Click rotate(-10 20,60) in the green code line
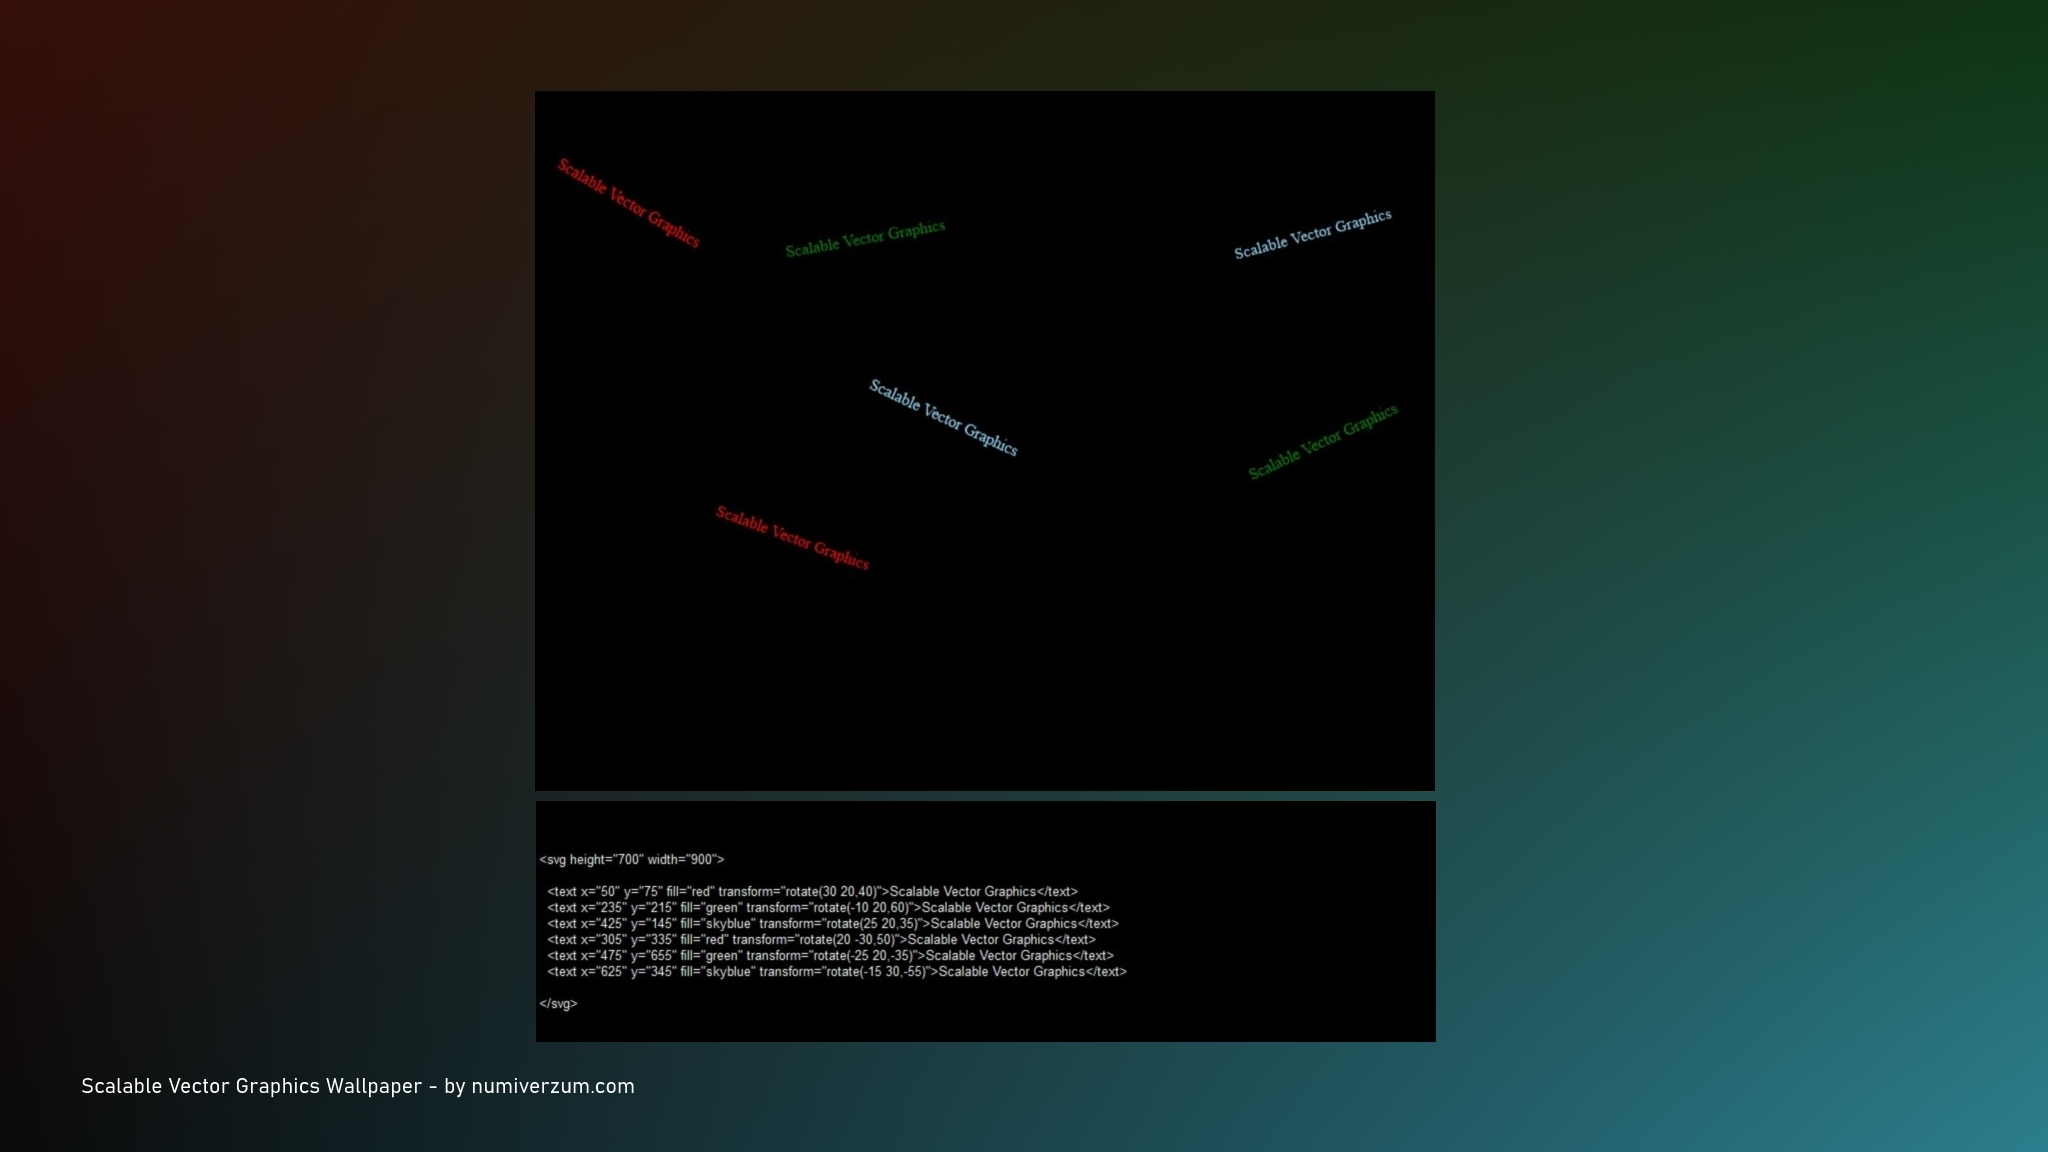Image resolution: width=2048 pixels, height=1152 pixels. coord(859,907)
